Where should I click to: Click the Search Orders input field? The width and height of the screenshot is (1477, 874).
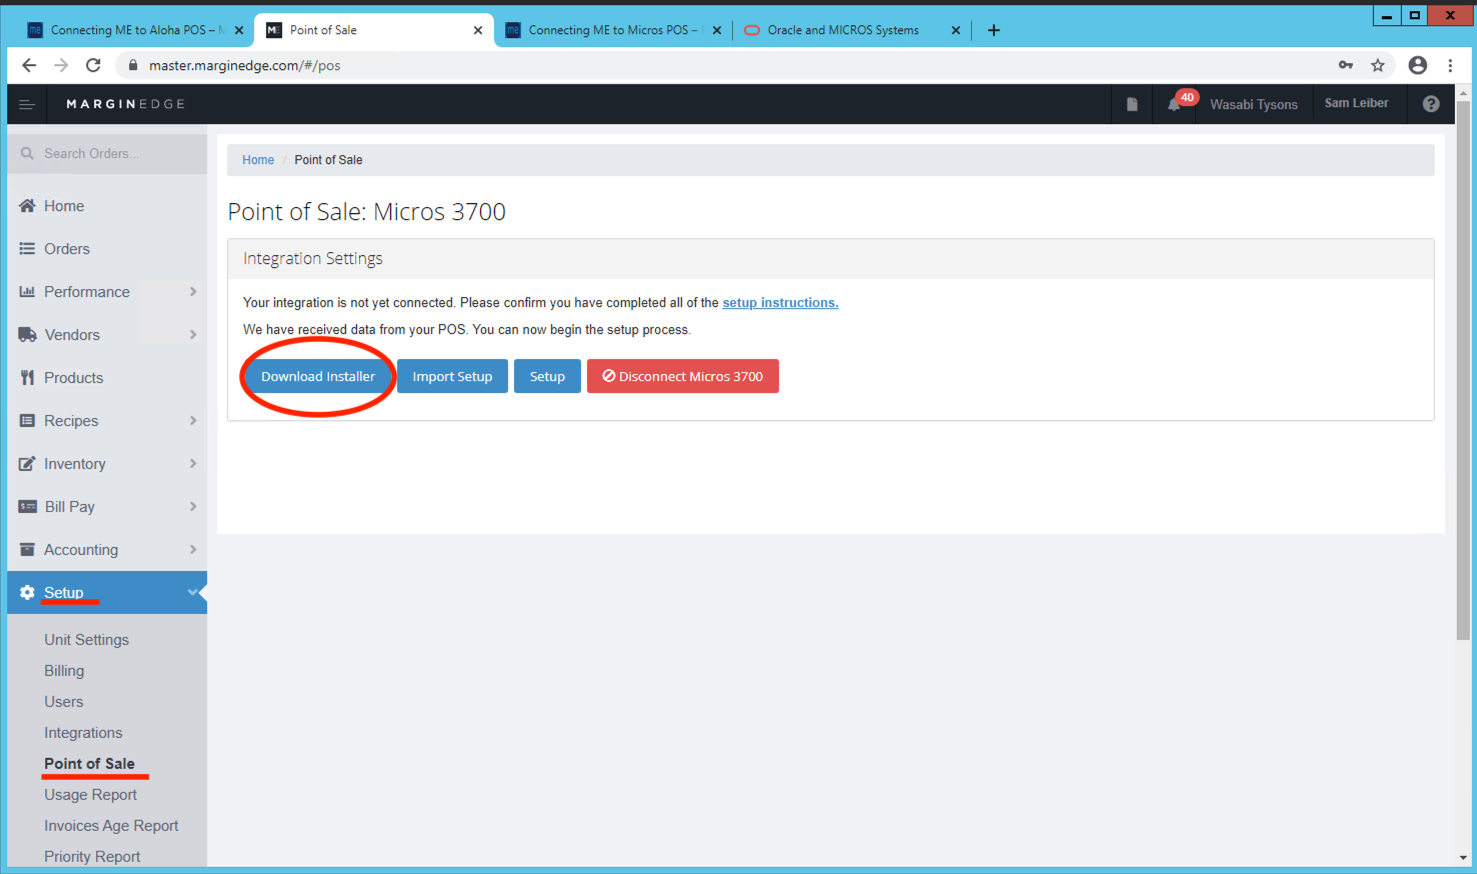pos(107,154)
